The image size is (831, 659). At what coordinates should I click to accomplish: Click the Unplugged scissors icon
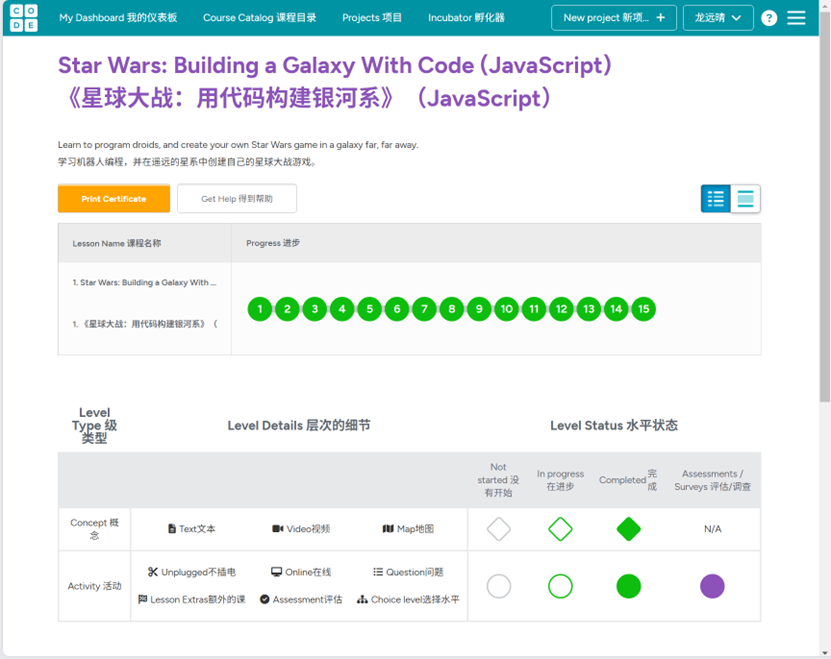(153, 572)
